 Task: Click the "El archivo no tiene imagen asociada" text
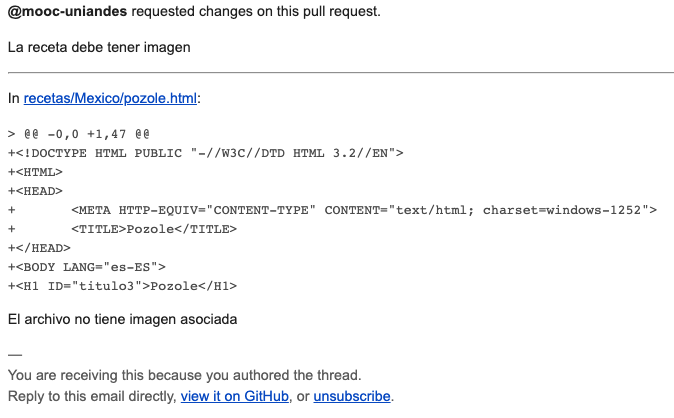123,320
